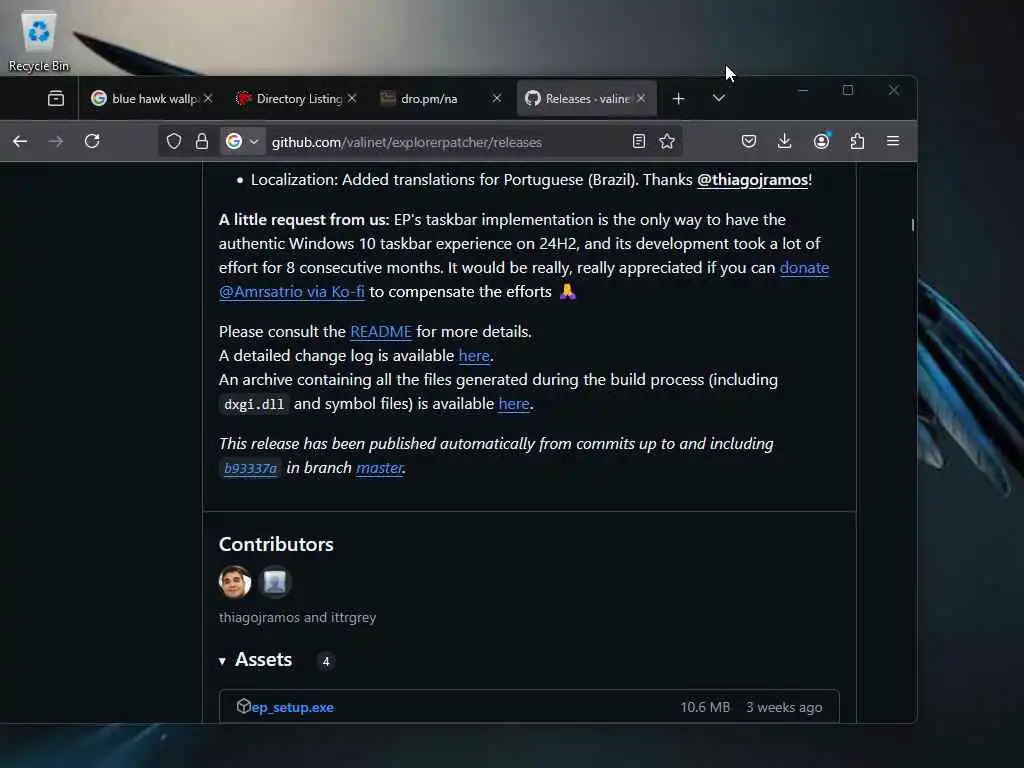Open Firefox View recent browsing icon
Viewport: 1024px width, 768px height.
pyautogui.click(x=56, y=99)
